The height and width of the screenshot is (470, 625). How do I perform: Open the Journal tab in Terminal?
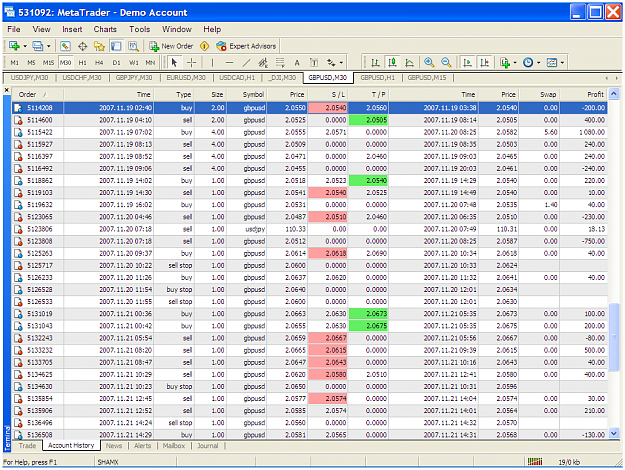pyautogui.click(x=208, y=446)
